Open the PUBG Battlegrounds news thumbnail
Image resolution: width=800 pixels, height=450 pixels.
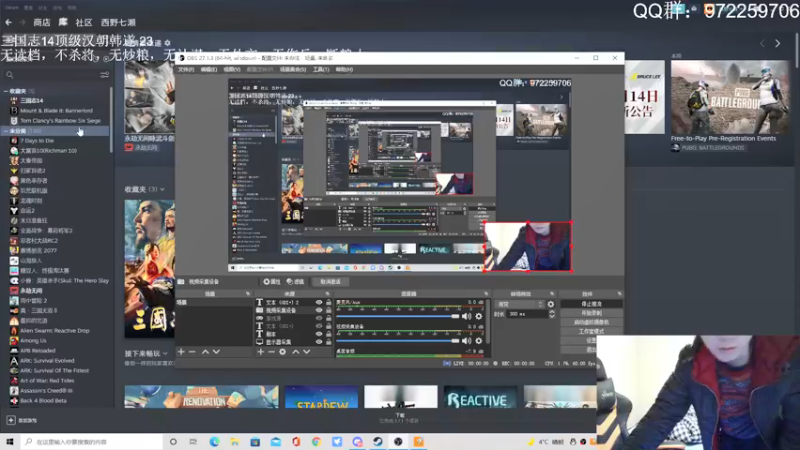730,97
